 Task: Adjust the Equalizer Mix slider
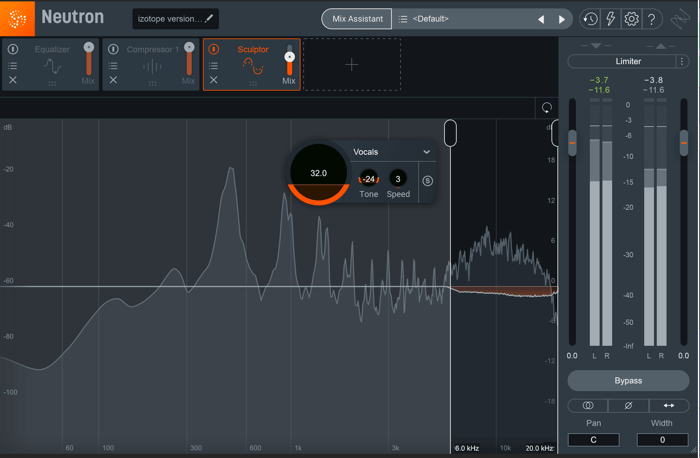[89, 58]
